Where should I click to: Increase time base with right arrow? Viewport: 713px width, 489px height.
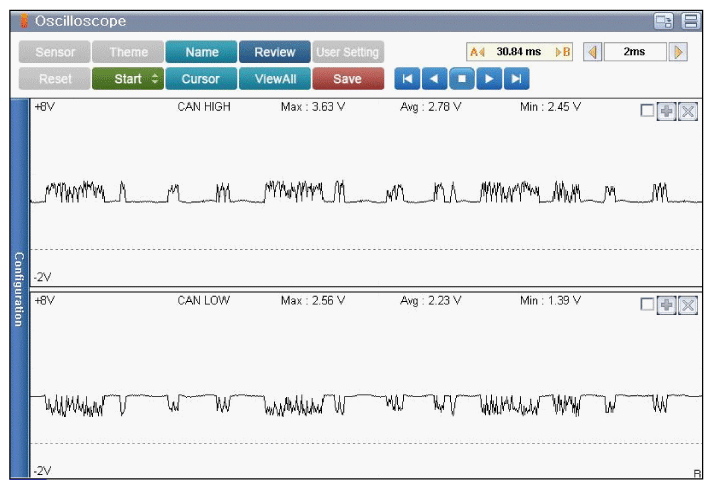tap(679, 52)
